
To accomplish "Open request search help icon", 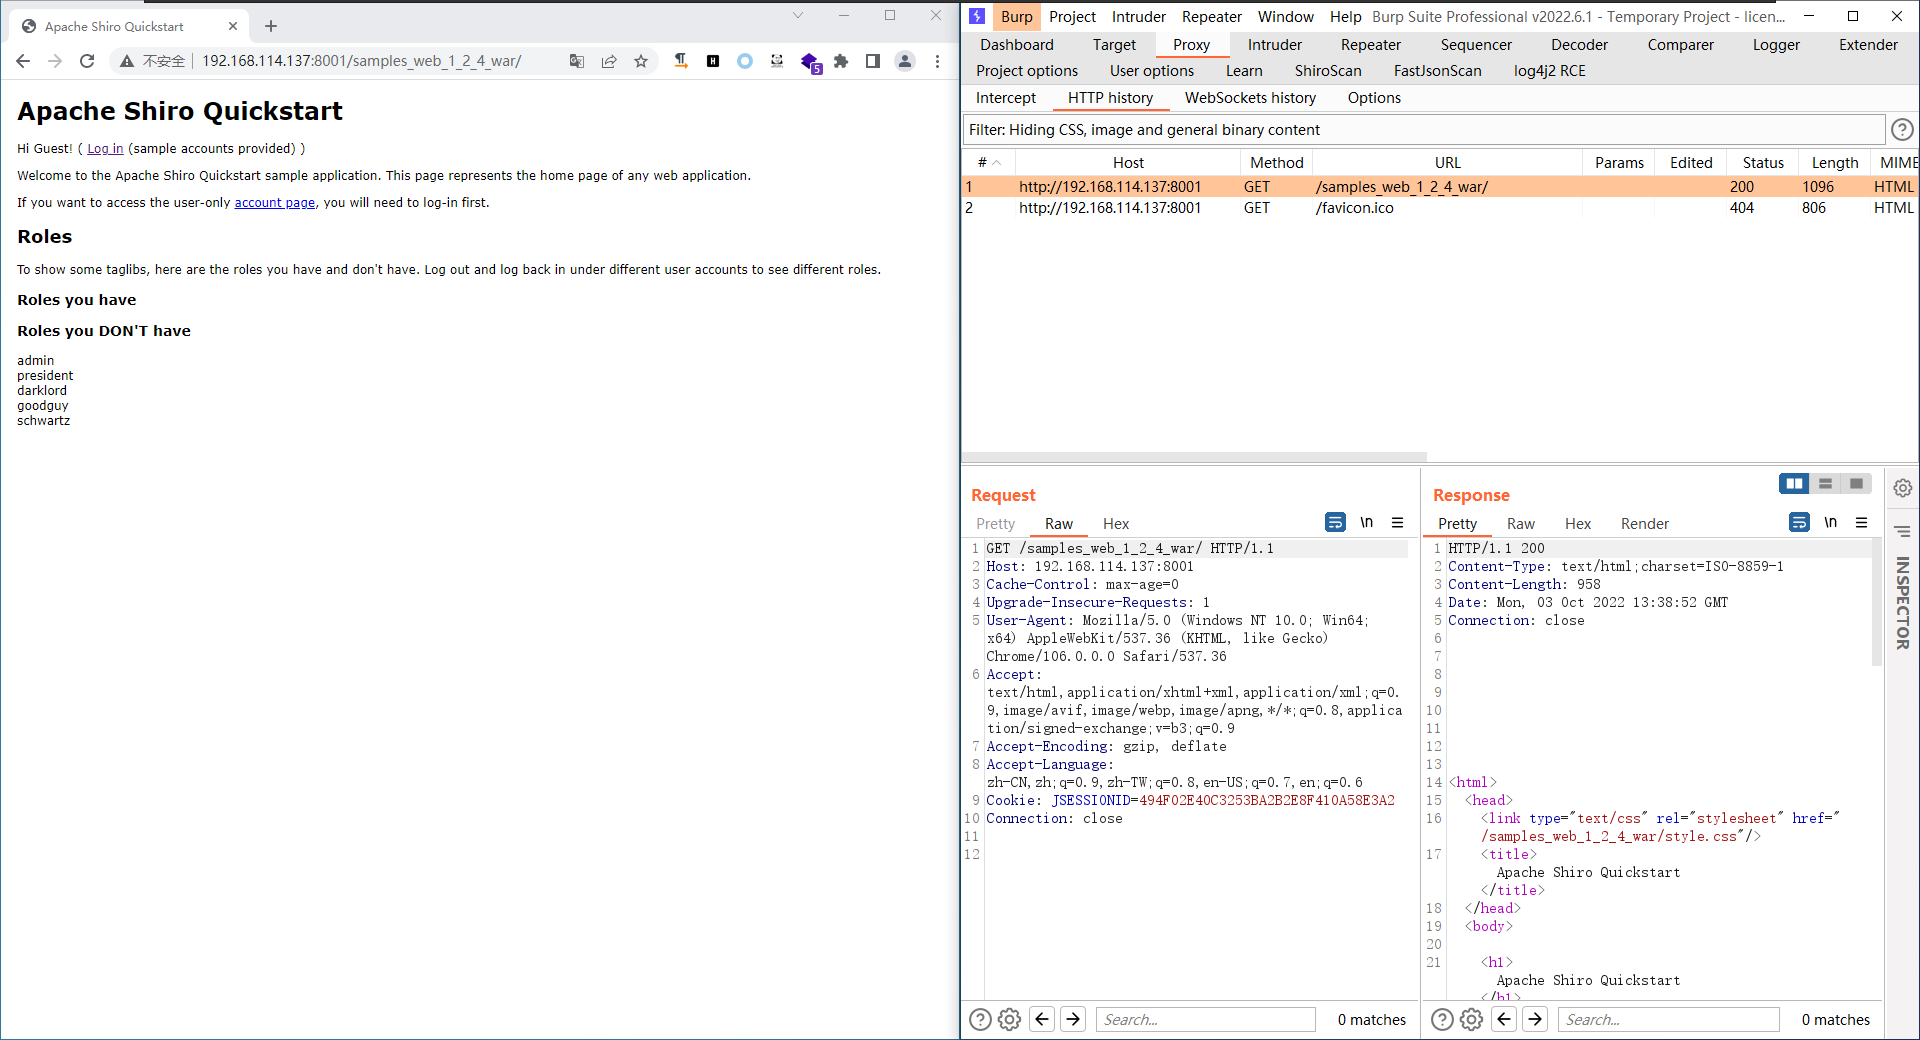I will tap(980, 1019).
